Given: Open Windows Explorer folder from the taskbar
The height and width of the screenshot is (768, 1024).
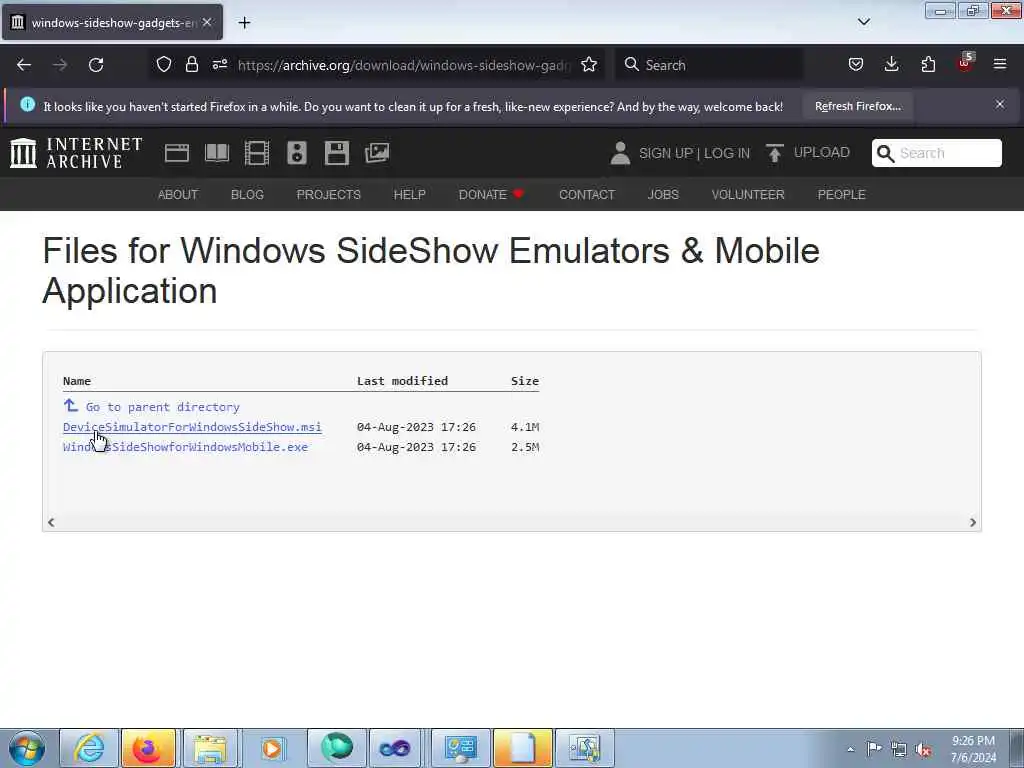Looking at the screenshot, I should tap(210, 748).
